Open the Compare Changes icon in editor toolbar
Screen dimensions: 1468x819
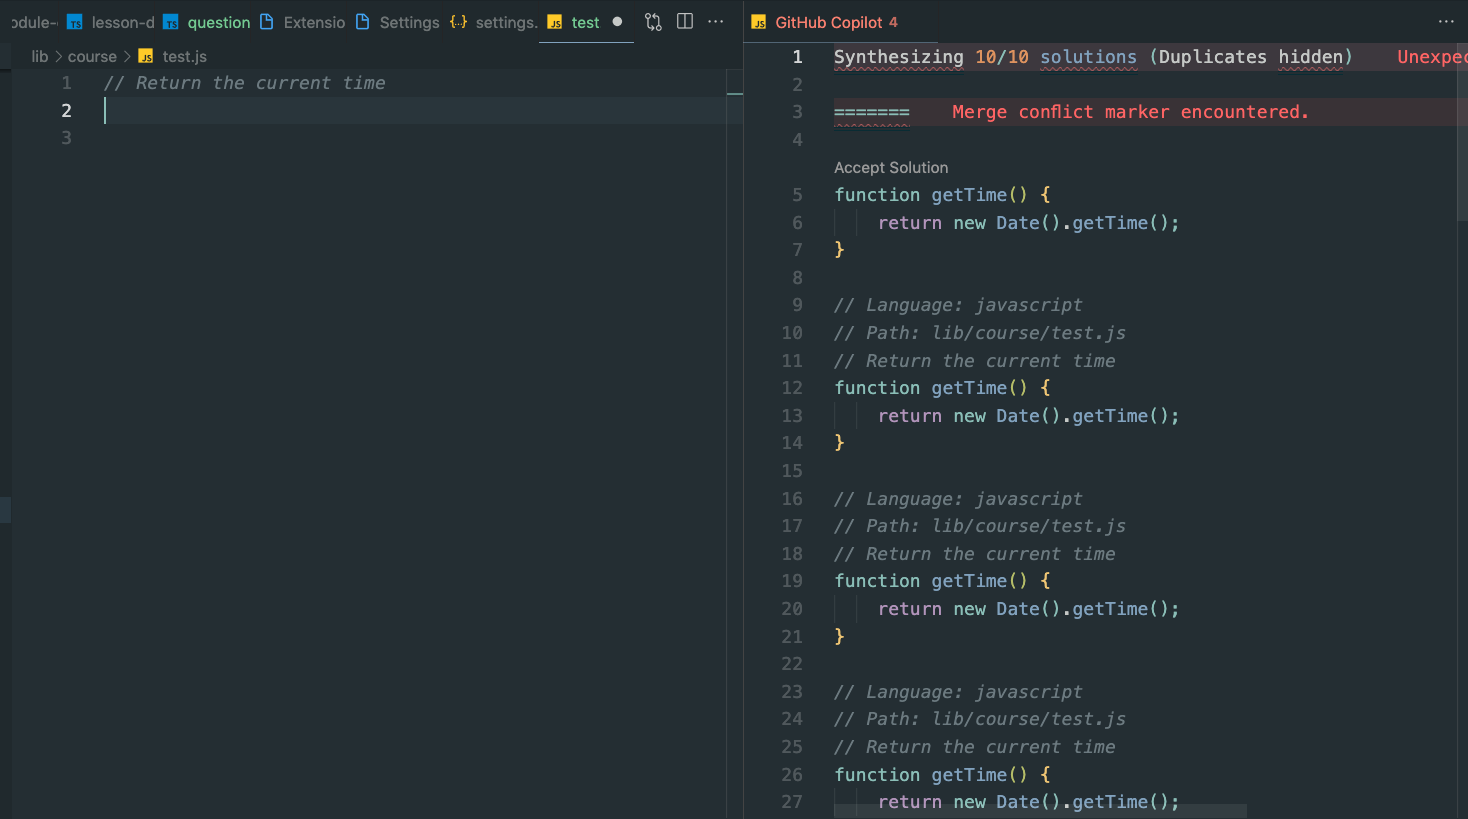click(653, 22)
